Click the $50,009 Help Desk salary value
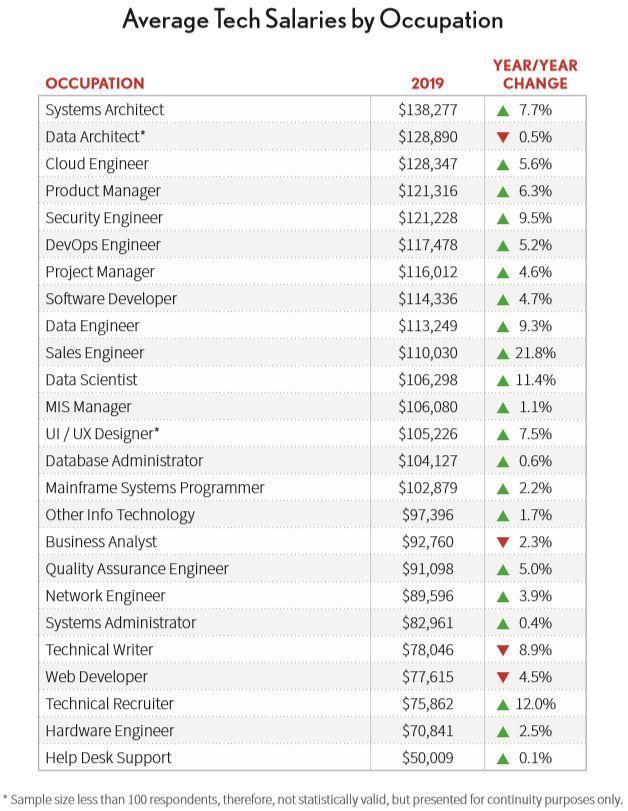This screenshot has height=811, width=628. [427, 758]
